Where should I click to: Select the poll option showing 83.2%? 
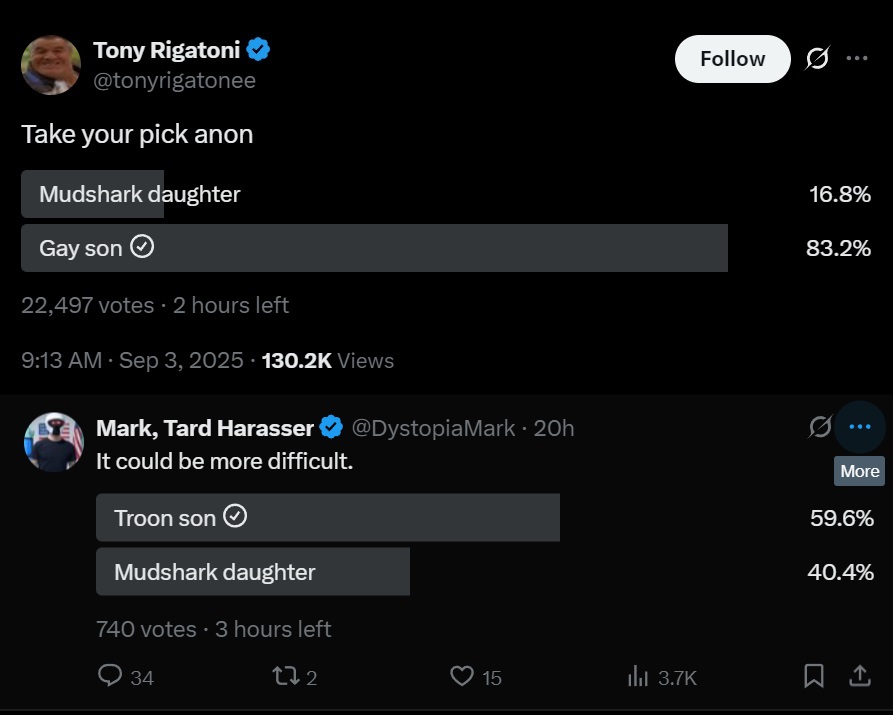374,248
